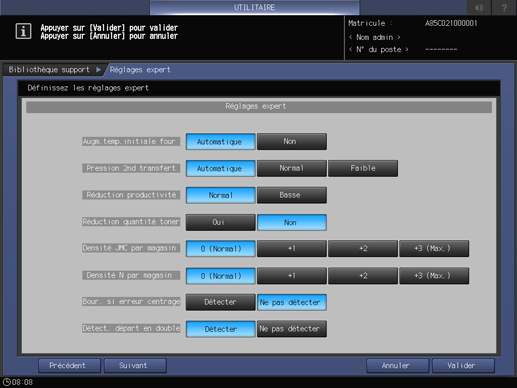Viewport: 517px width, 388px height.
Task: Select 0 (Normal) for Densité N par magasin
Action: [x=220, y=276]
